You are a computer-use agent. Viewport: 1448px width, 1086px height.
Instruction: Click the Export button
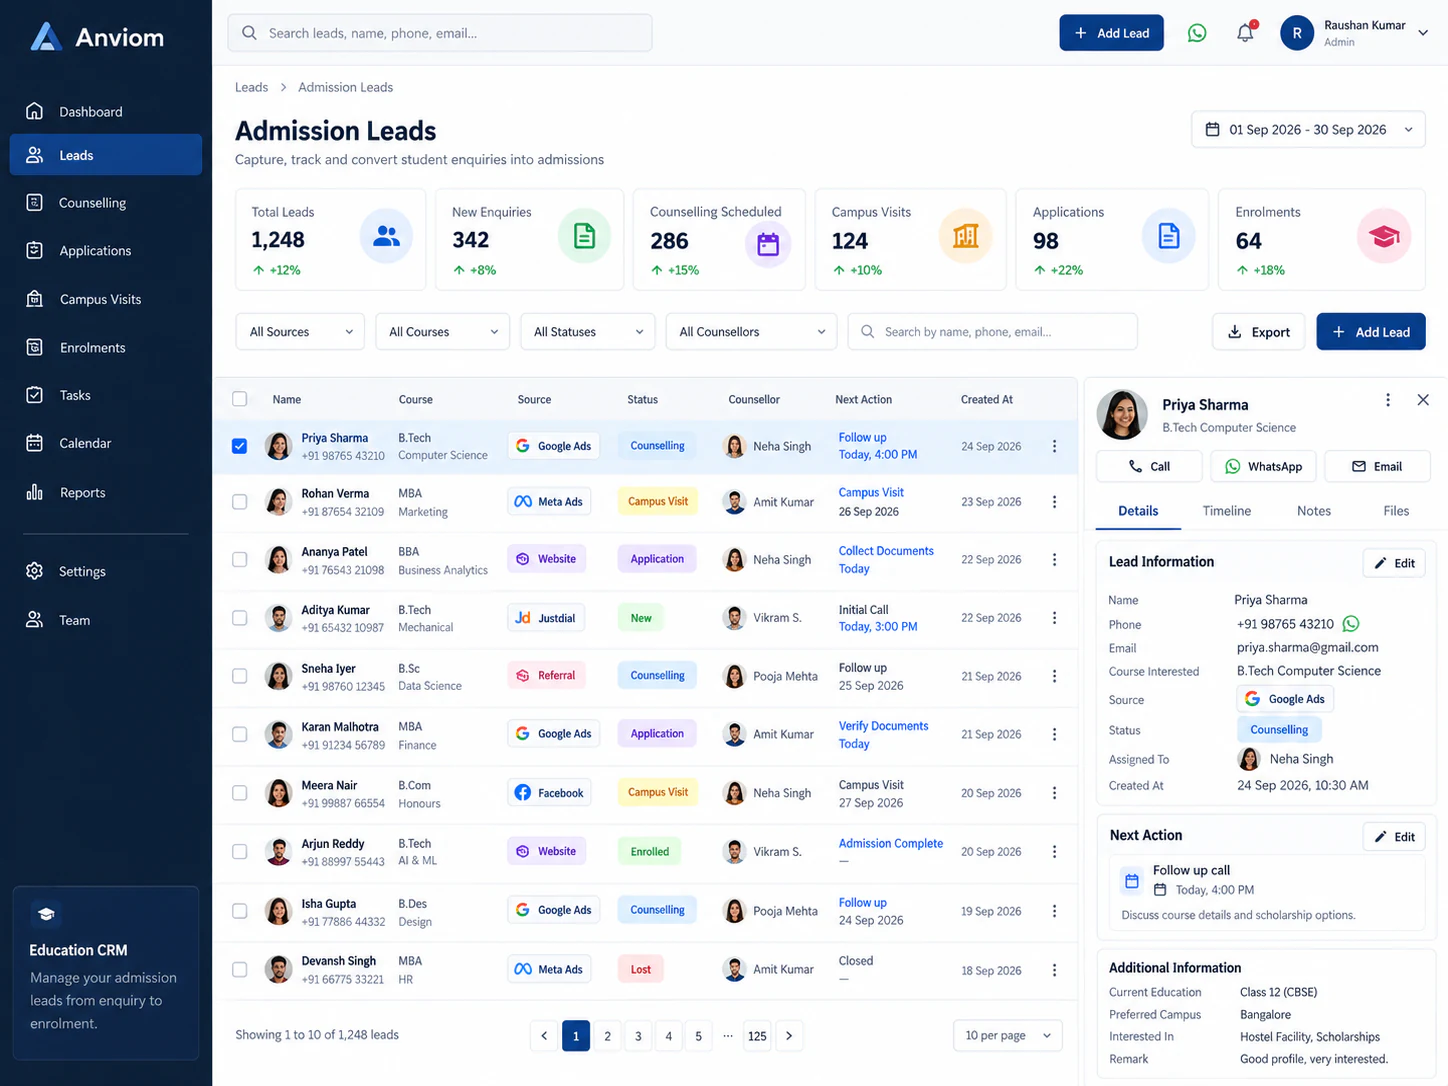click(x=1259, y=332)
